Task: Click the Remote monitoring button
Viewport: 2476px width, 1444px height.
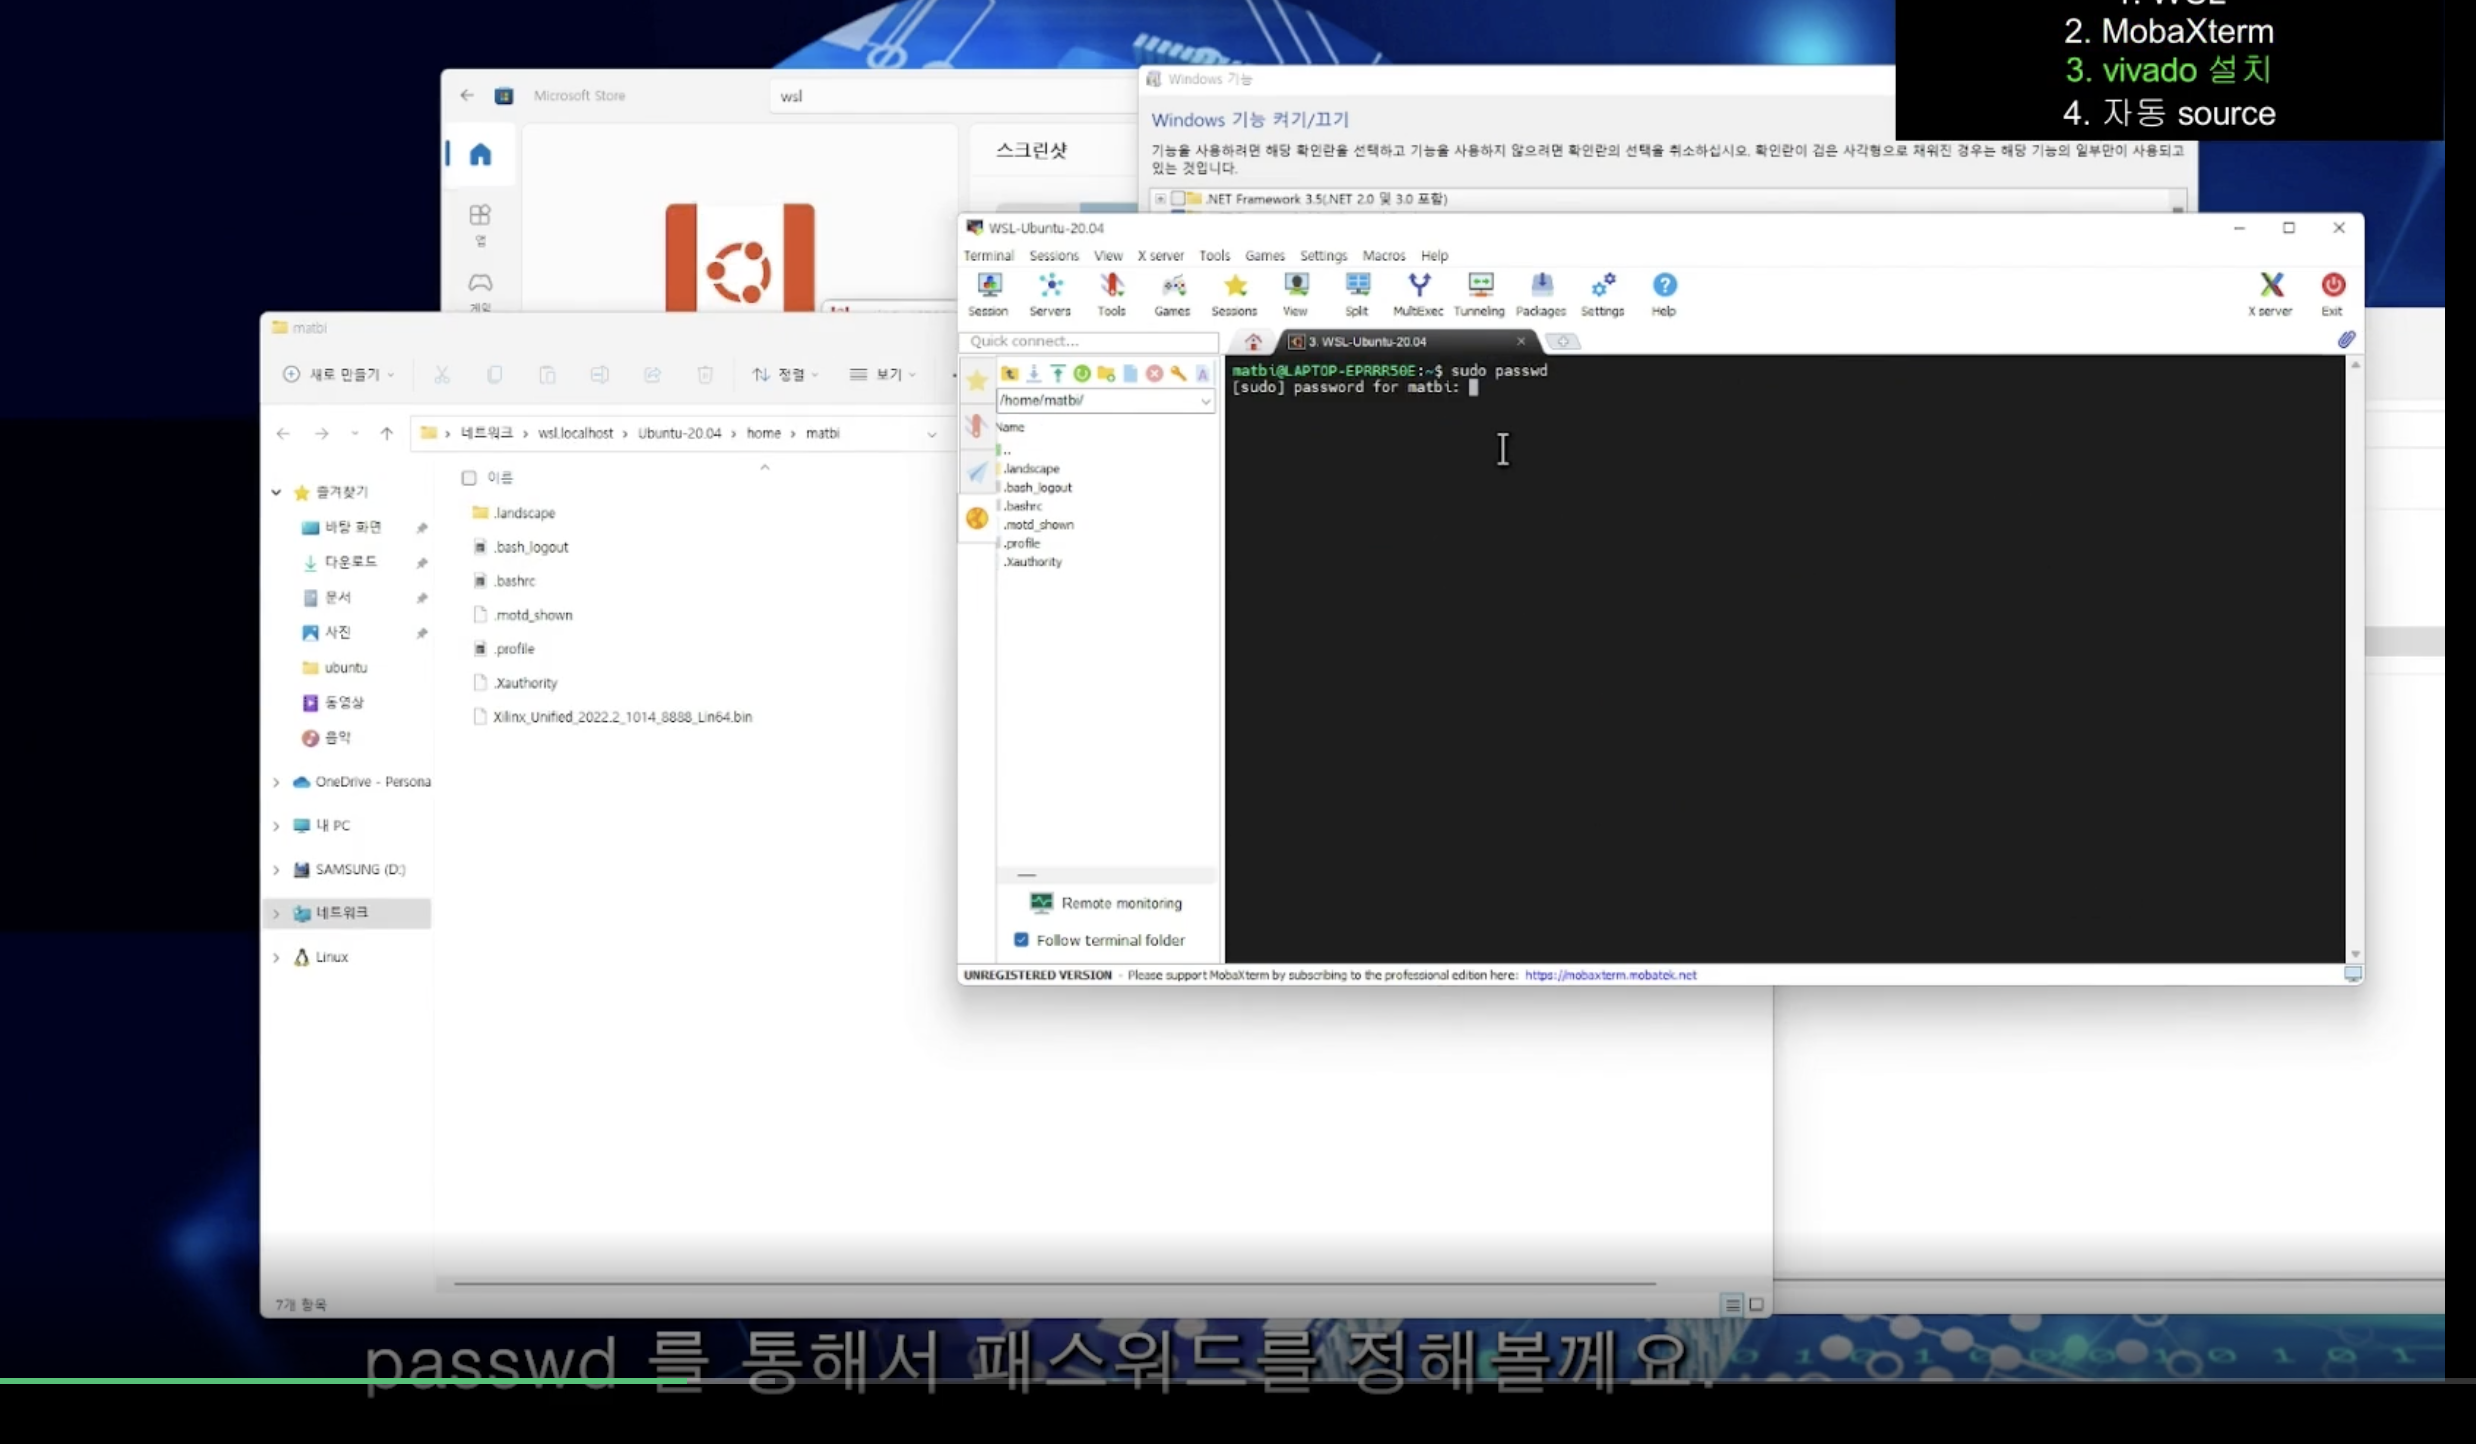Action: (x=1106, y=903)
